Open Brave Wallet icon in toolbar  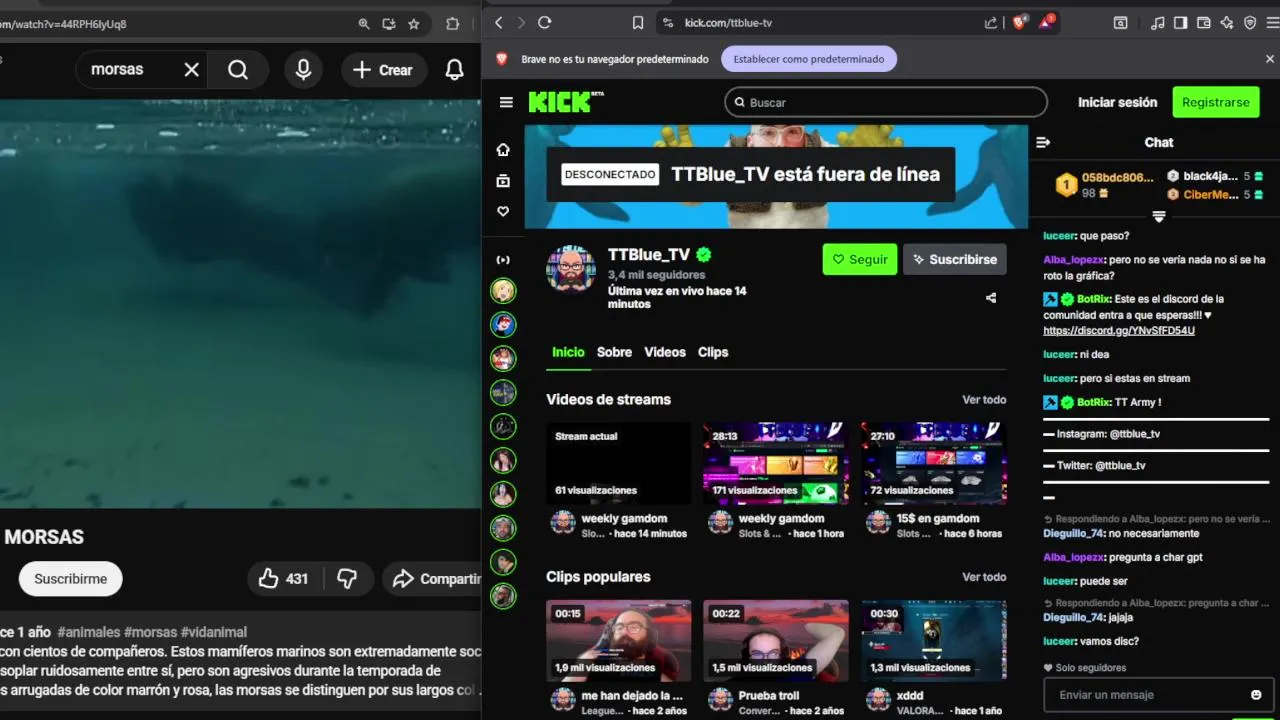[x=1204, y=22]
